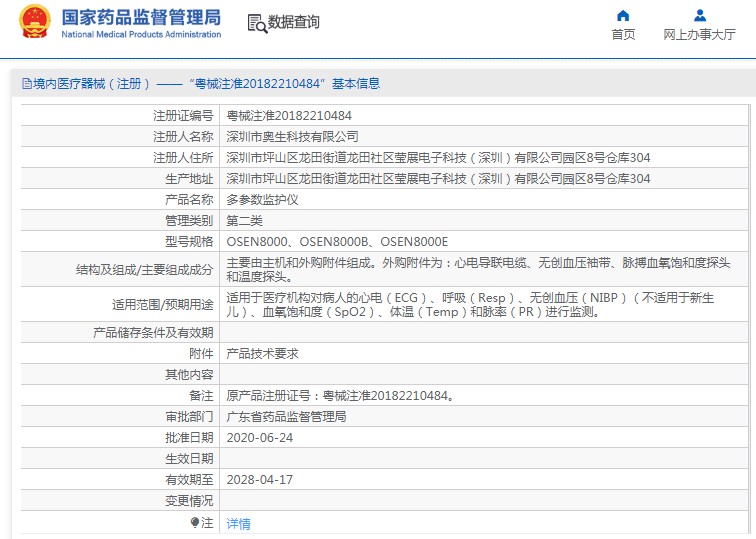Click National Medical Products Administration text
Image resolution: width=756 pixels, height=539 pixels.
[x=141, y=35]
